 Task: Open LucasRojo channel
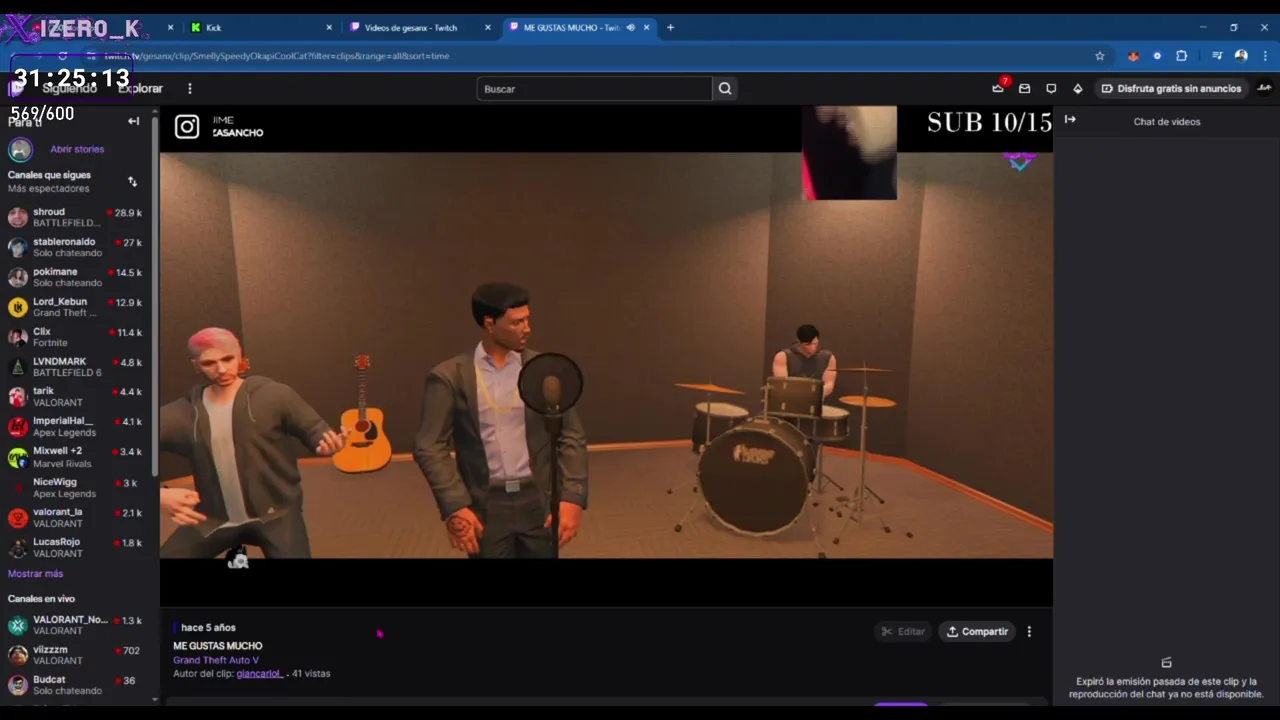[x=77, y=547]
